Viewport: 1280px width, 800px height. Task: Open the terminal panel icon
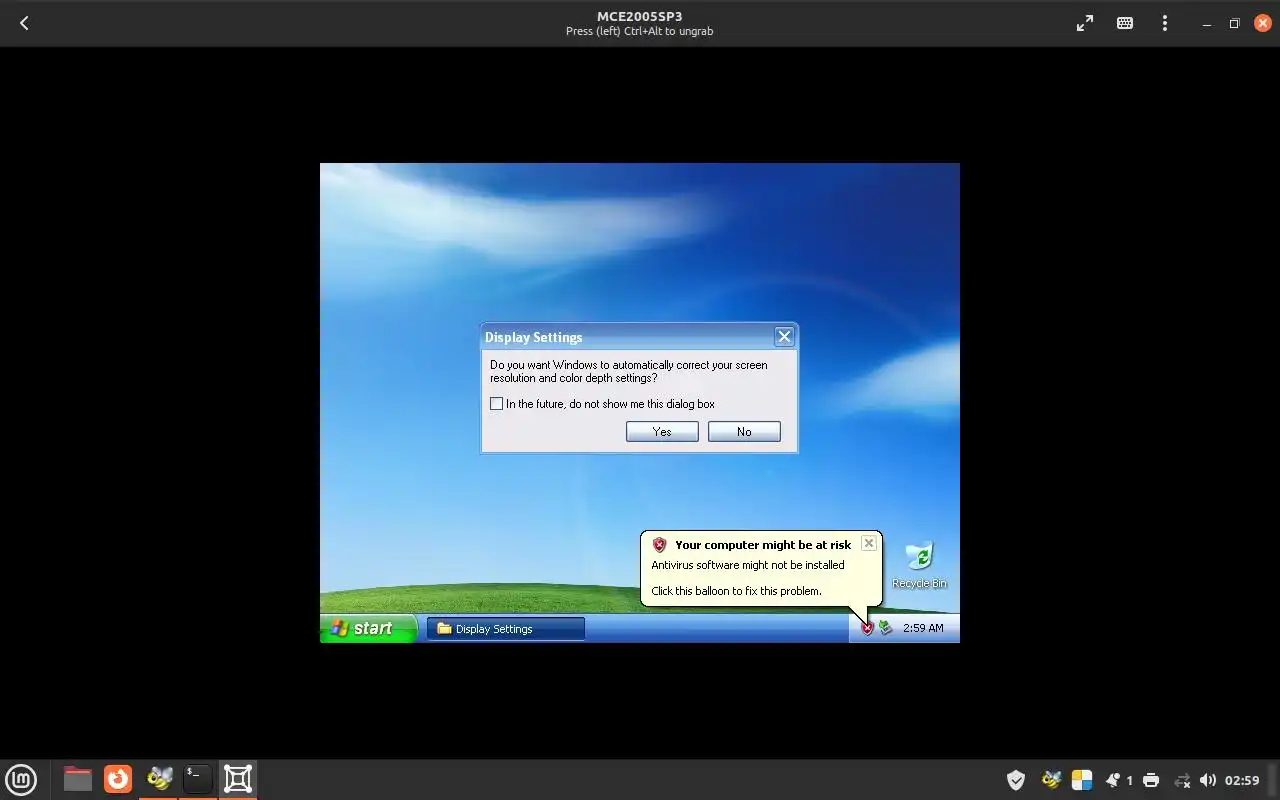(x=198, y=779)
